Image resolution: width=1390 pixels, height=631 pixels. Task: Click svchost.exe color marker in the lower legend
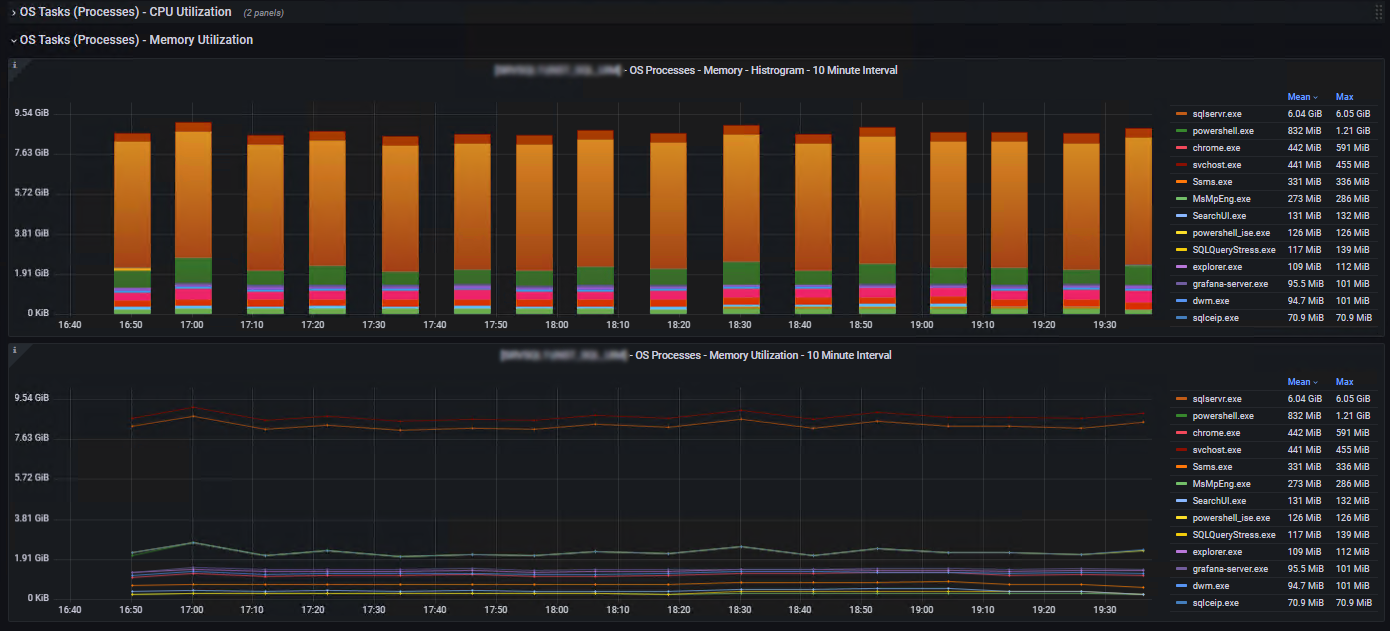tap(1181, 450)
